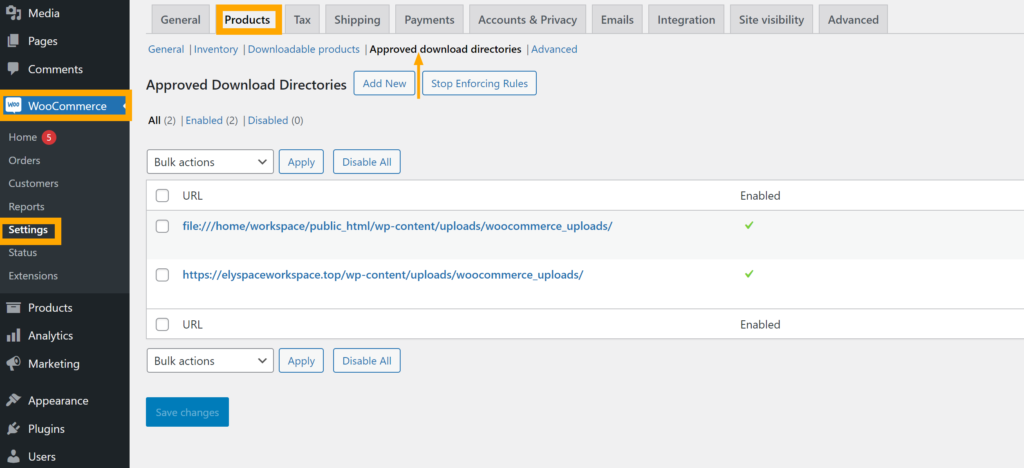Open the Payments settings tab

click(x=429, y=20)
